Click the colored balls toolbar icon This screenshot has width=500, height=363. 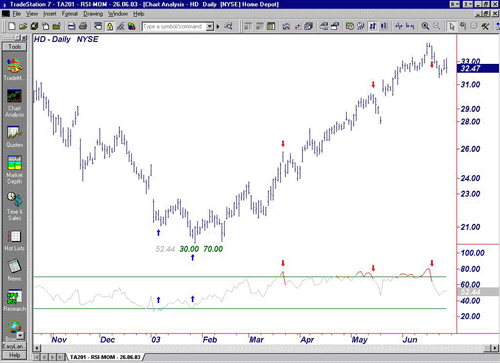pos(132,26)
